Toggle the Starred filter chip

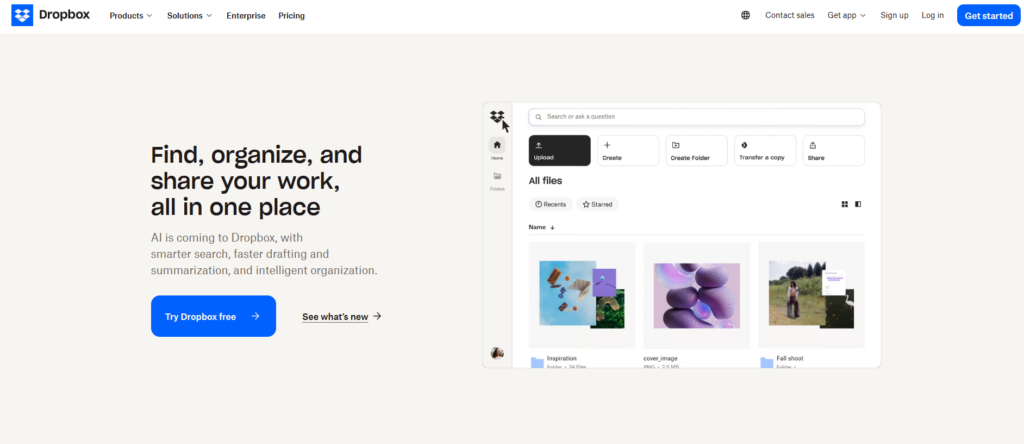tap(597, 204)
